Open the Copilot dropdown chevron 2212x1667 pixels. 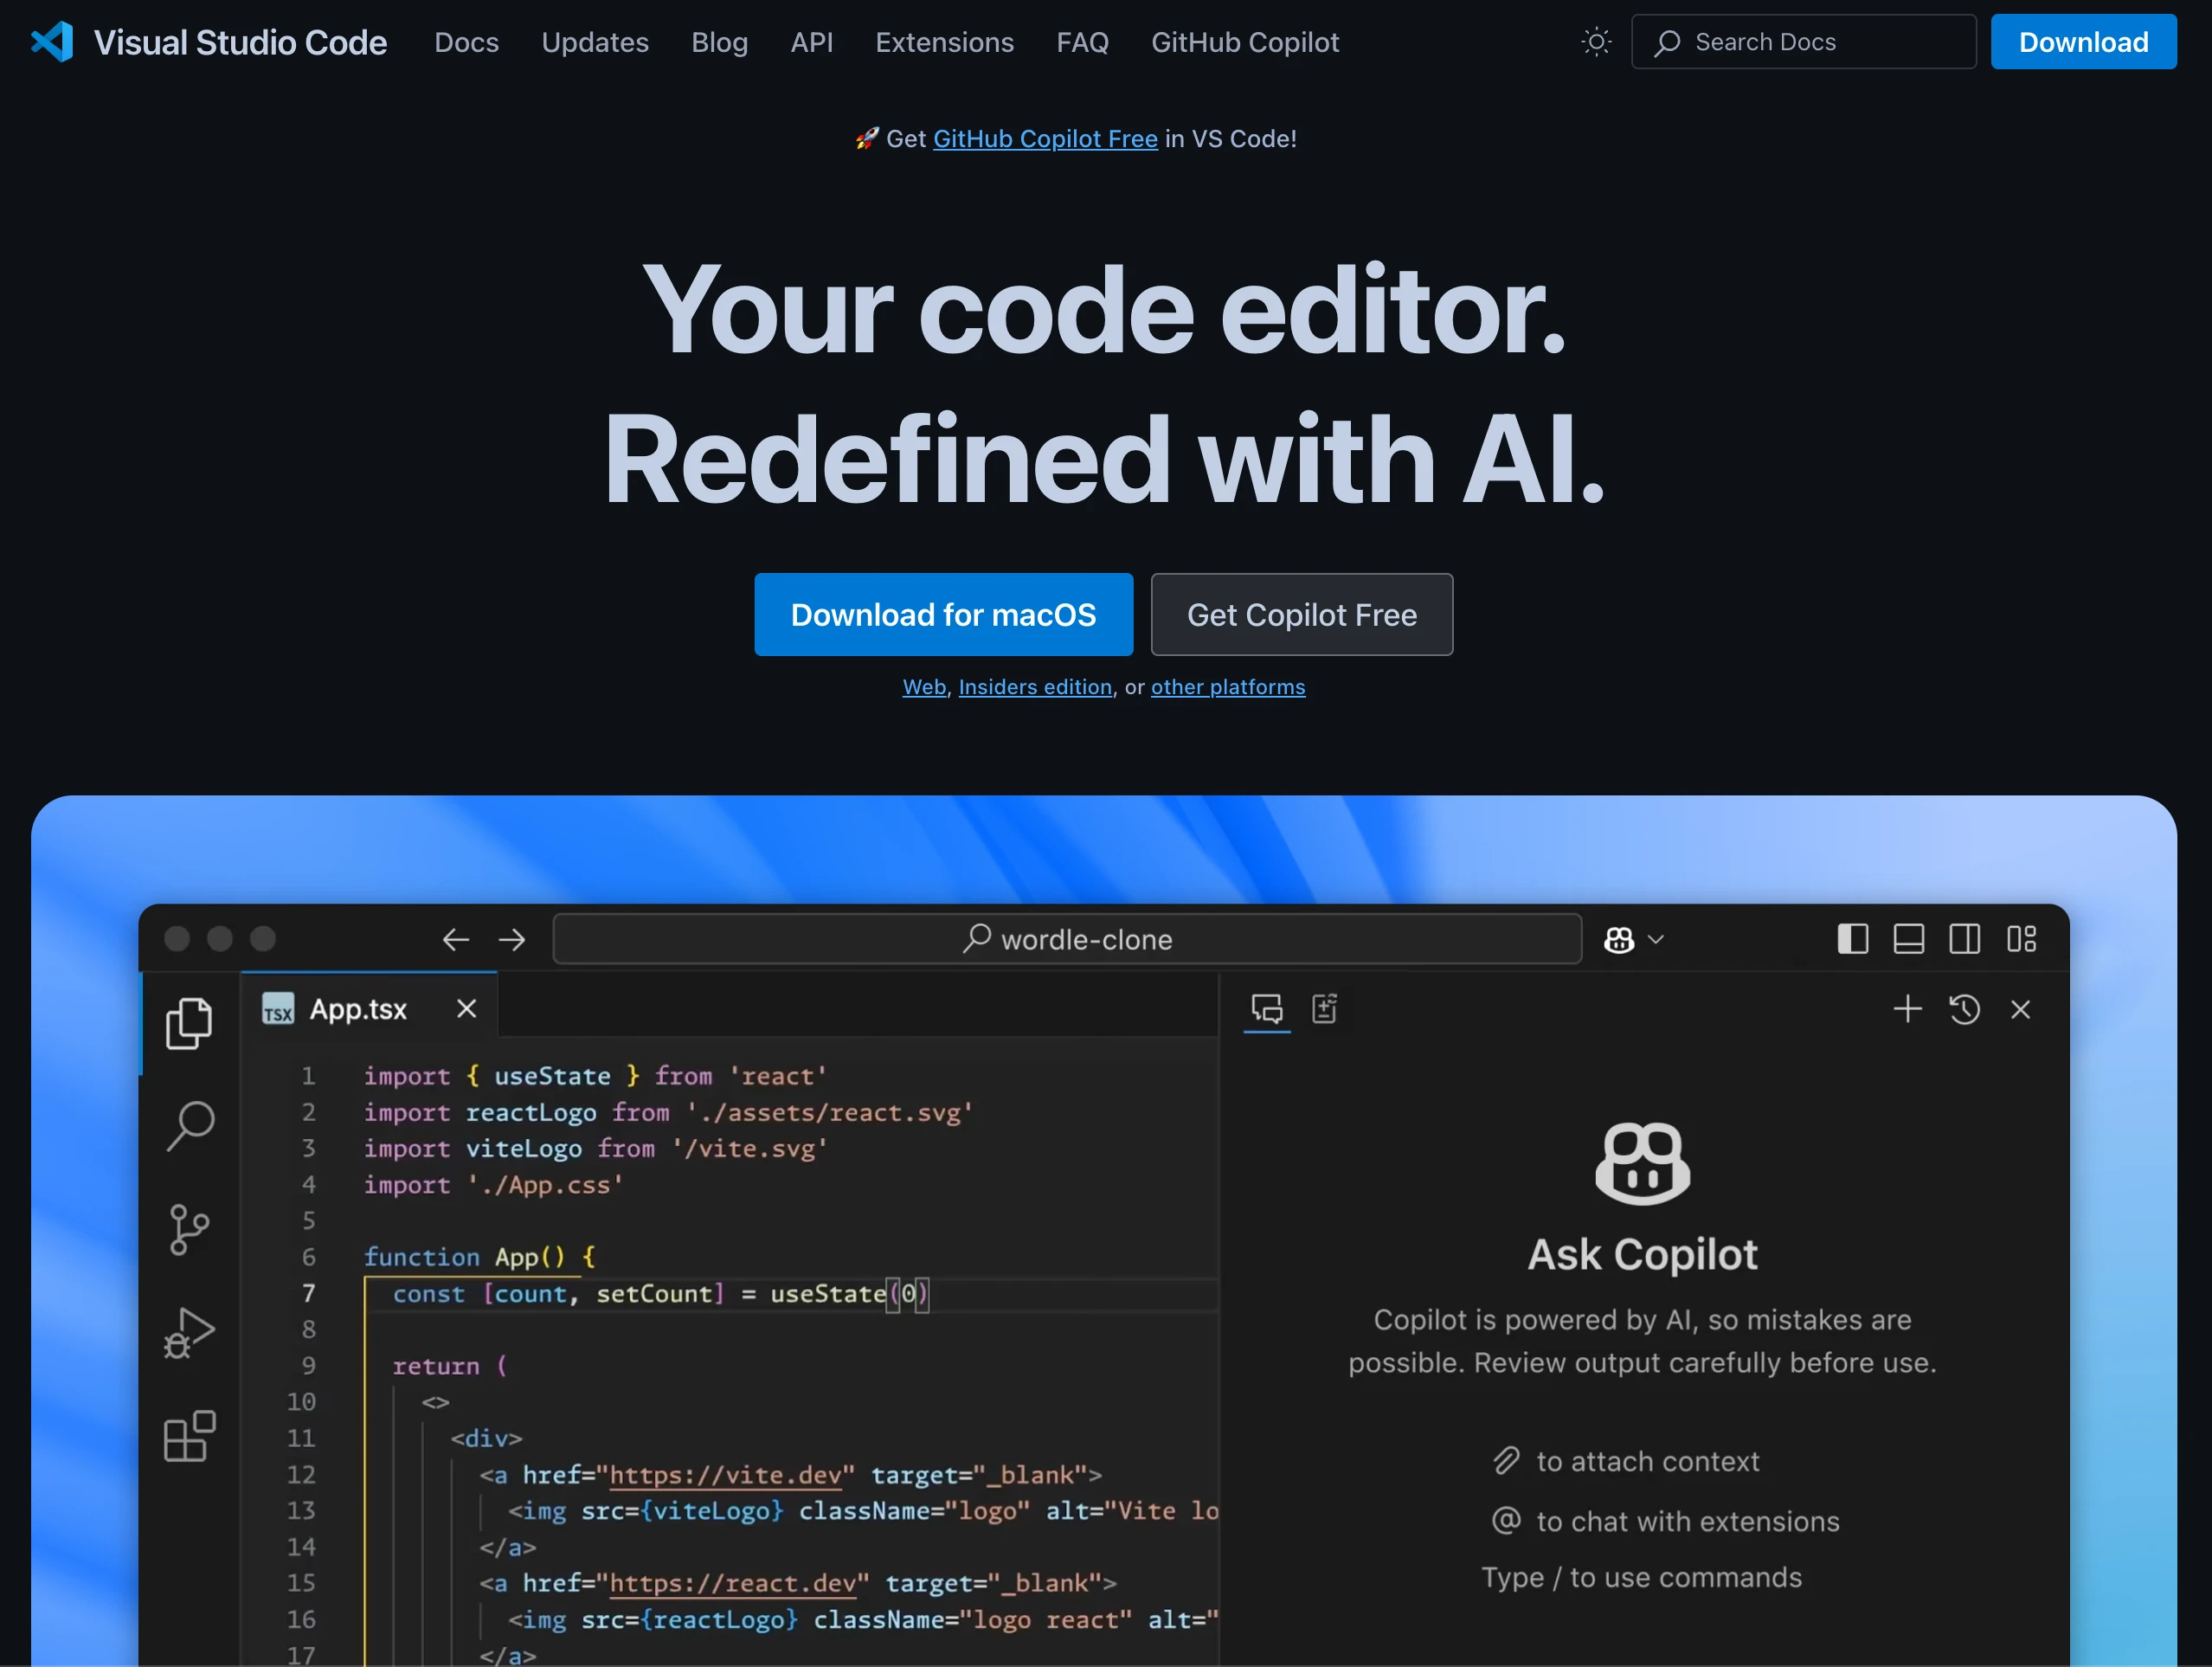(x=1655, y=940)
